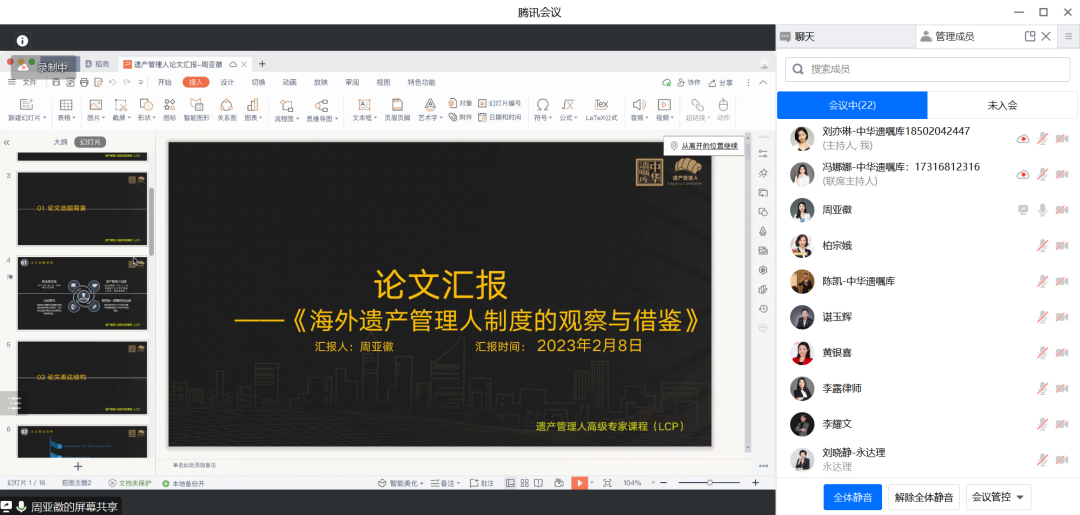
Task: Click the 流程图 (Flowchart) icon
Action: click(x=287, y=105)
